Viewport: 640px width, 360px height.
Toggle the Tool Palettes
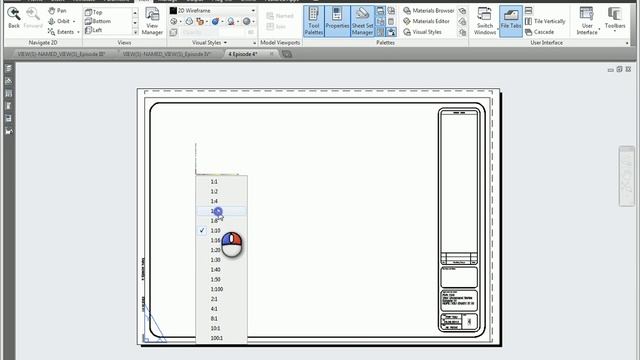(x=313, y=21)
